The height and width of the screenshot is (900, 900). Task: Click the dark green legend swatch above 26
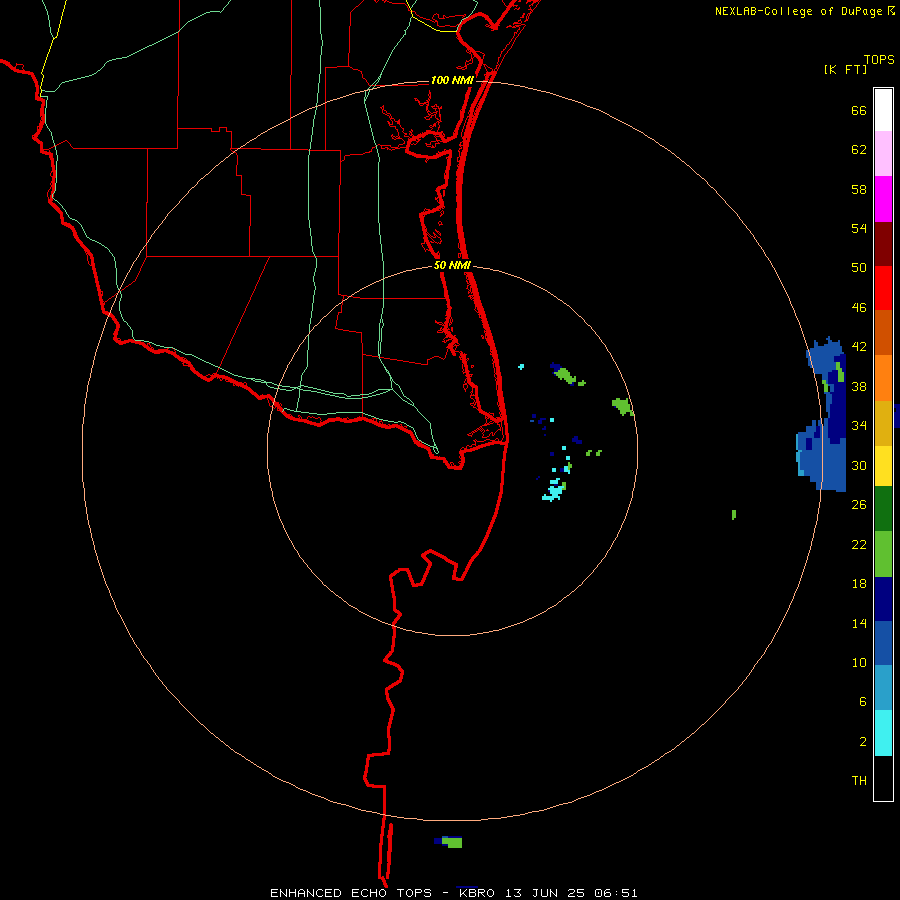[x=883, y=509]
